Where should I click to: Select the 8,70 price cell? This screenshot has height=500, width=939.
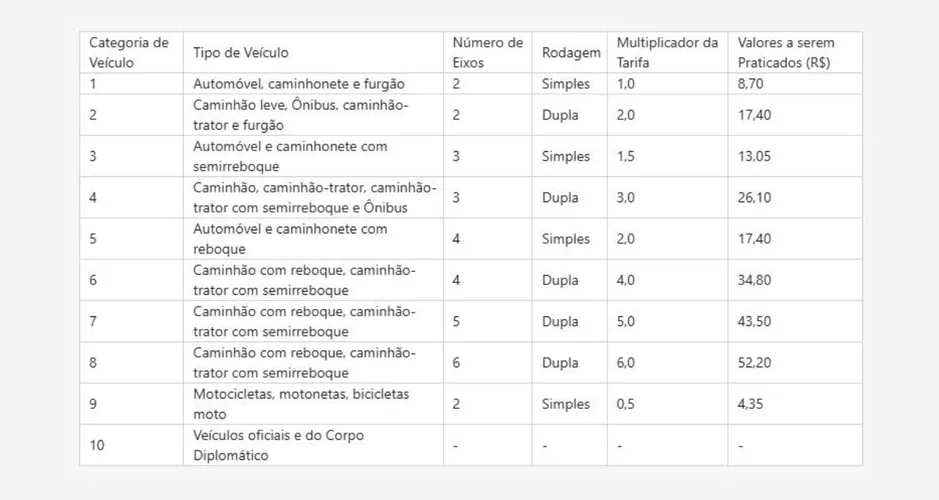click(x=750, y=84)
